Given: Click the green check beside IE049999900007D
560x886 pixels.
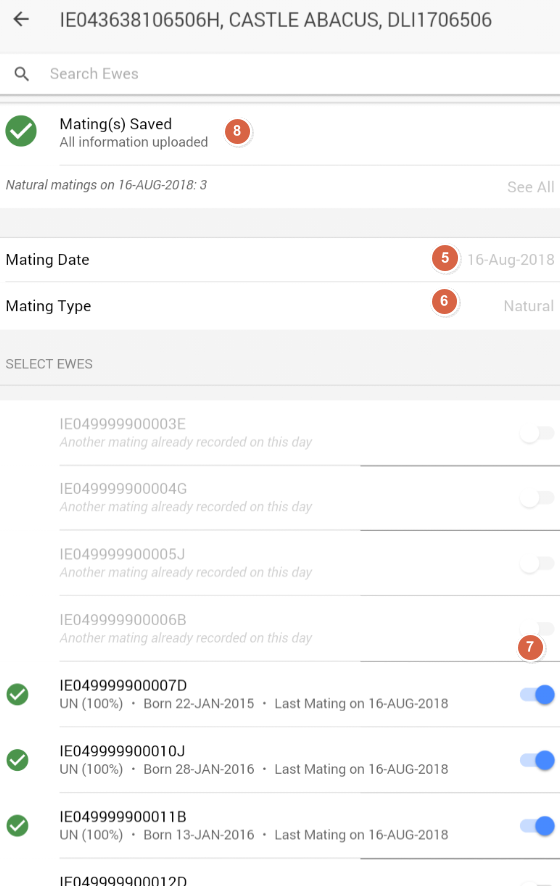Looking at the screenshot, I should [18, 694].
